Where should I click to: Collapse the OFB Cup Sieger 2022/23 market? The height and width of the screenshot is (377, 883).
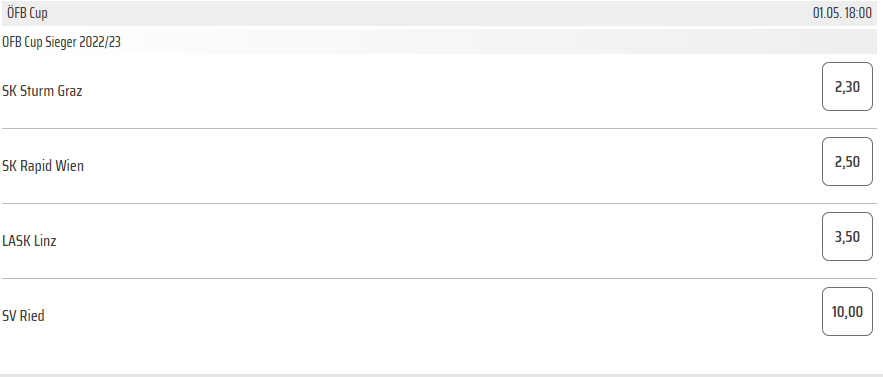click(x=61, y=42)
